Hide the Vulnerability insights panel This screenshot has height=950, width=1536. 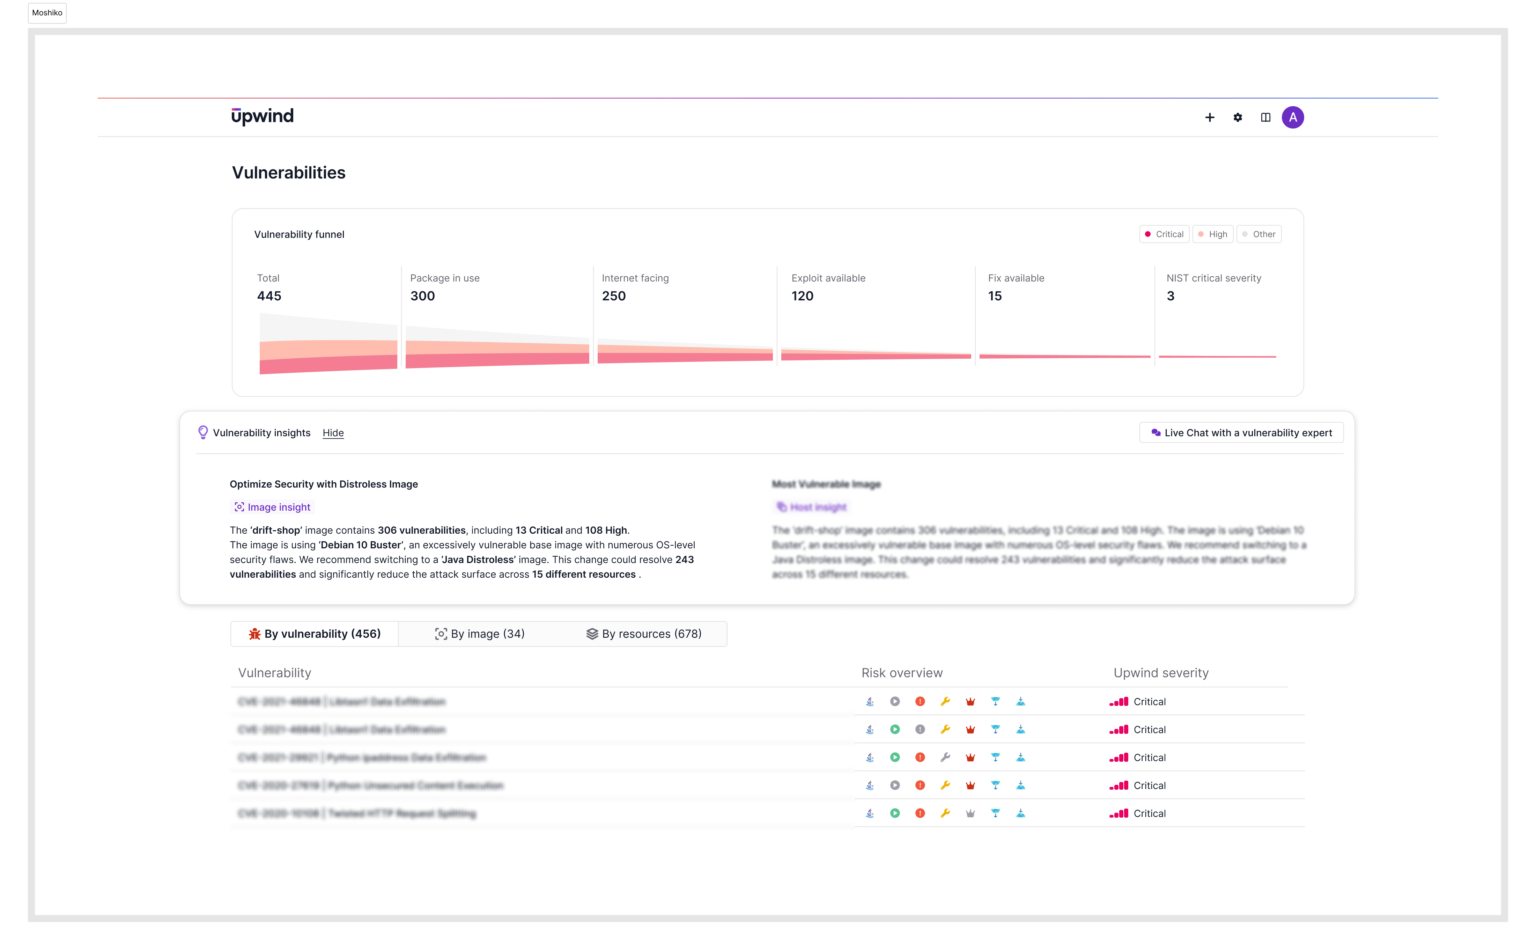click(x=333, y=433)
